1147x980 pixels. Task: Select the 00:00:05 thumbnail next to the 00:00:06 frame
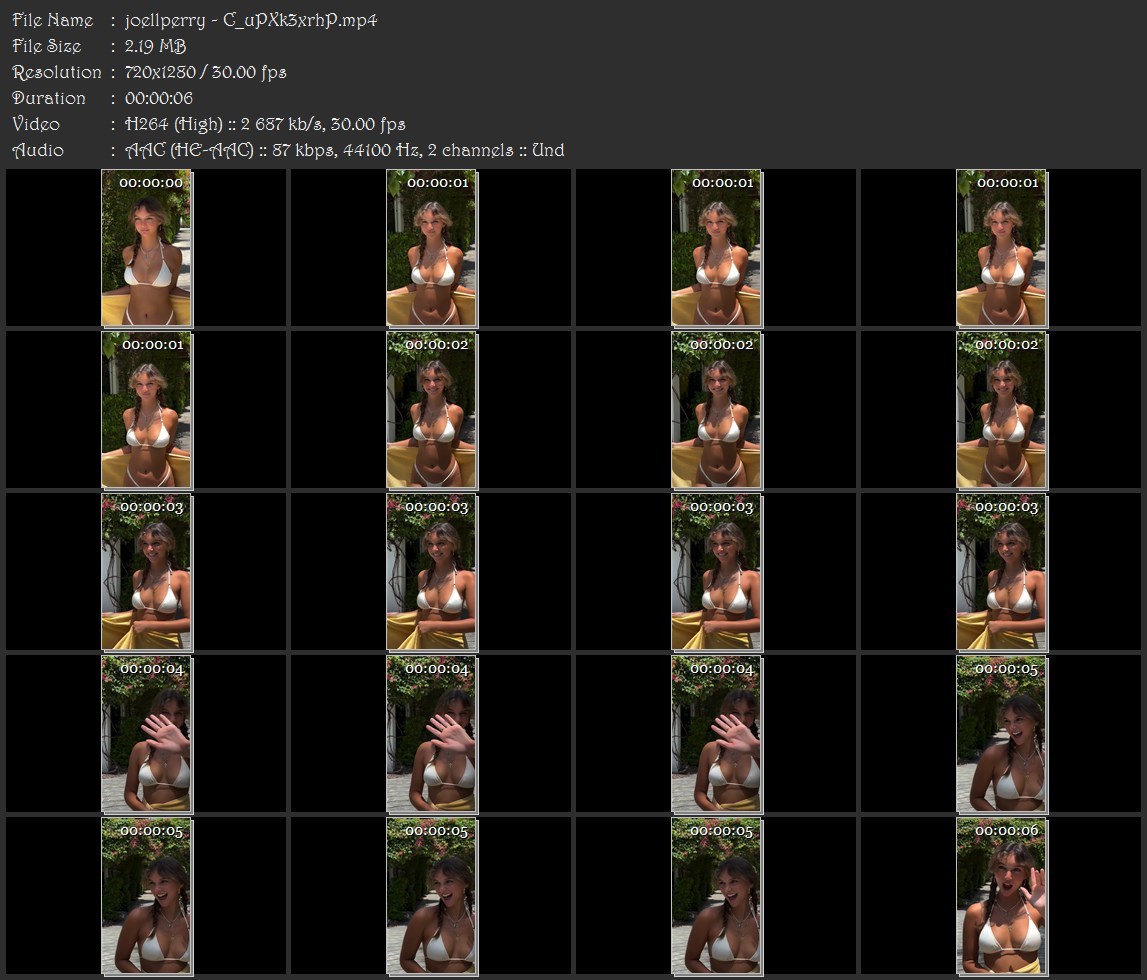point(716,897)
